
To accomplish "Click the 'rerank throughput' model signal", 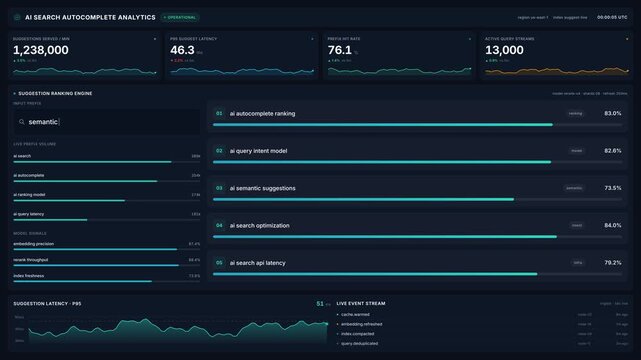I will click(107, 262).
